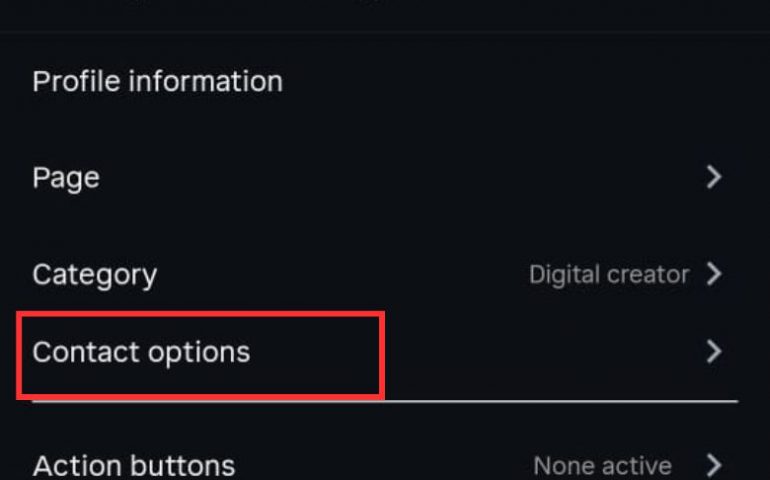Click the right arrow icon on Page row
Image resolution: width=770 pixels, height=480 pixels.
(713, 178)
